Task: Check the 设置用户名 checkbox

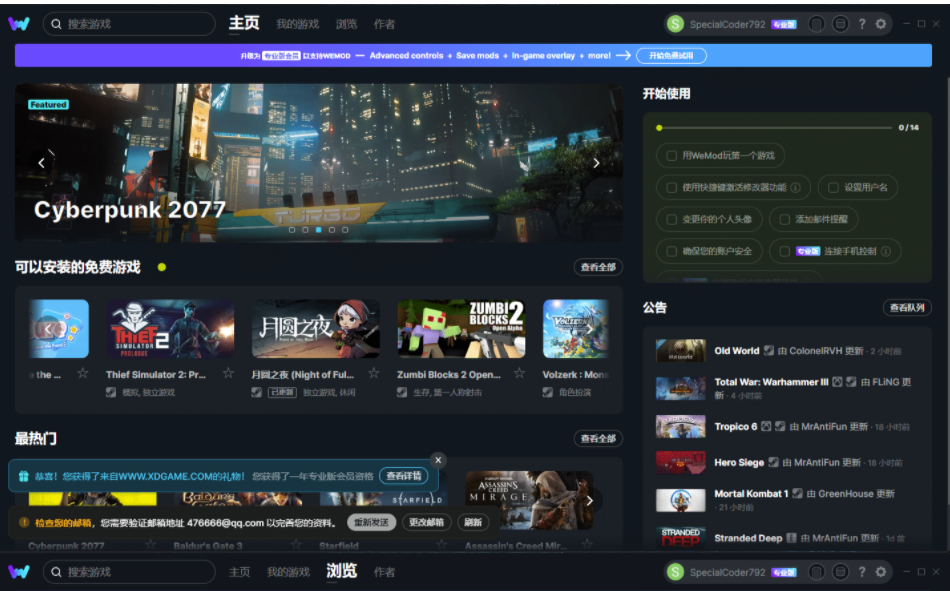Action: [x=833, y=187]
